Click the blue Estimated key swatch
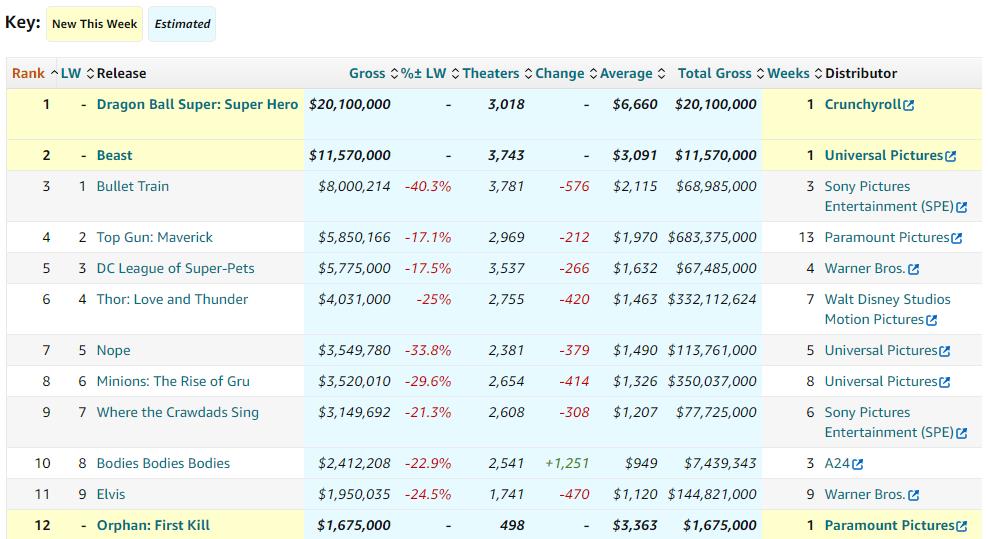Viewport: 988px width, 539px height. coord(182,24)
